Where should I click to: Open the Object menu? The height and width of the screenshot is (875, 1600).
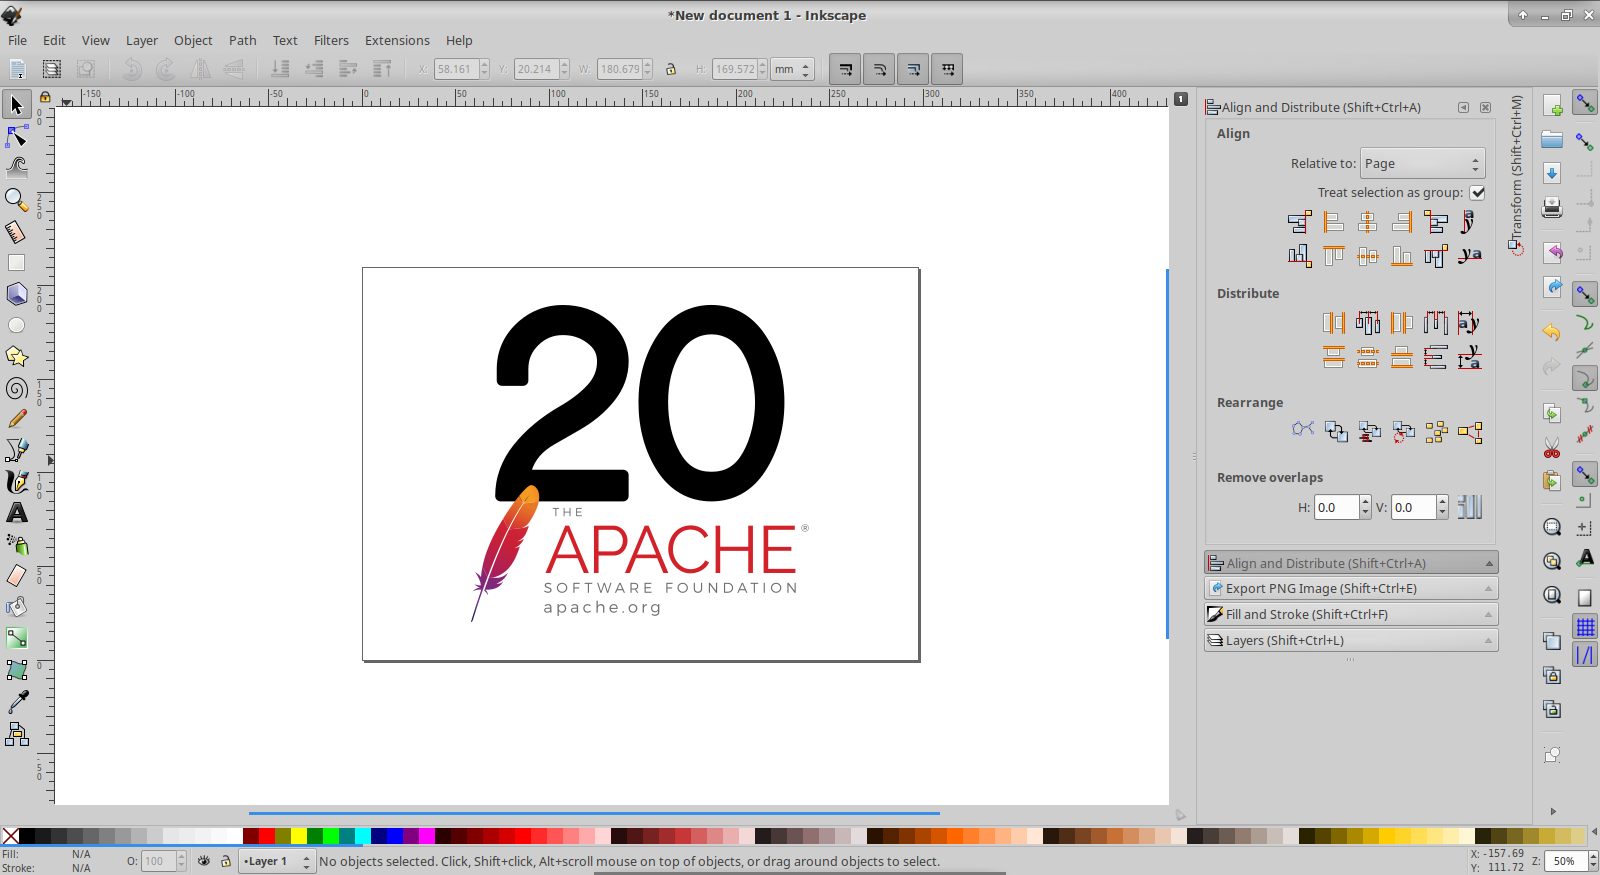click(193, 40)
